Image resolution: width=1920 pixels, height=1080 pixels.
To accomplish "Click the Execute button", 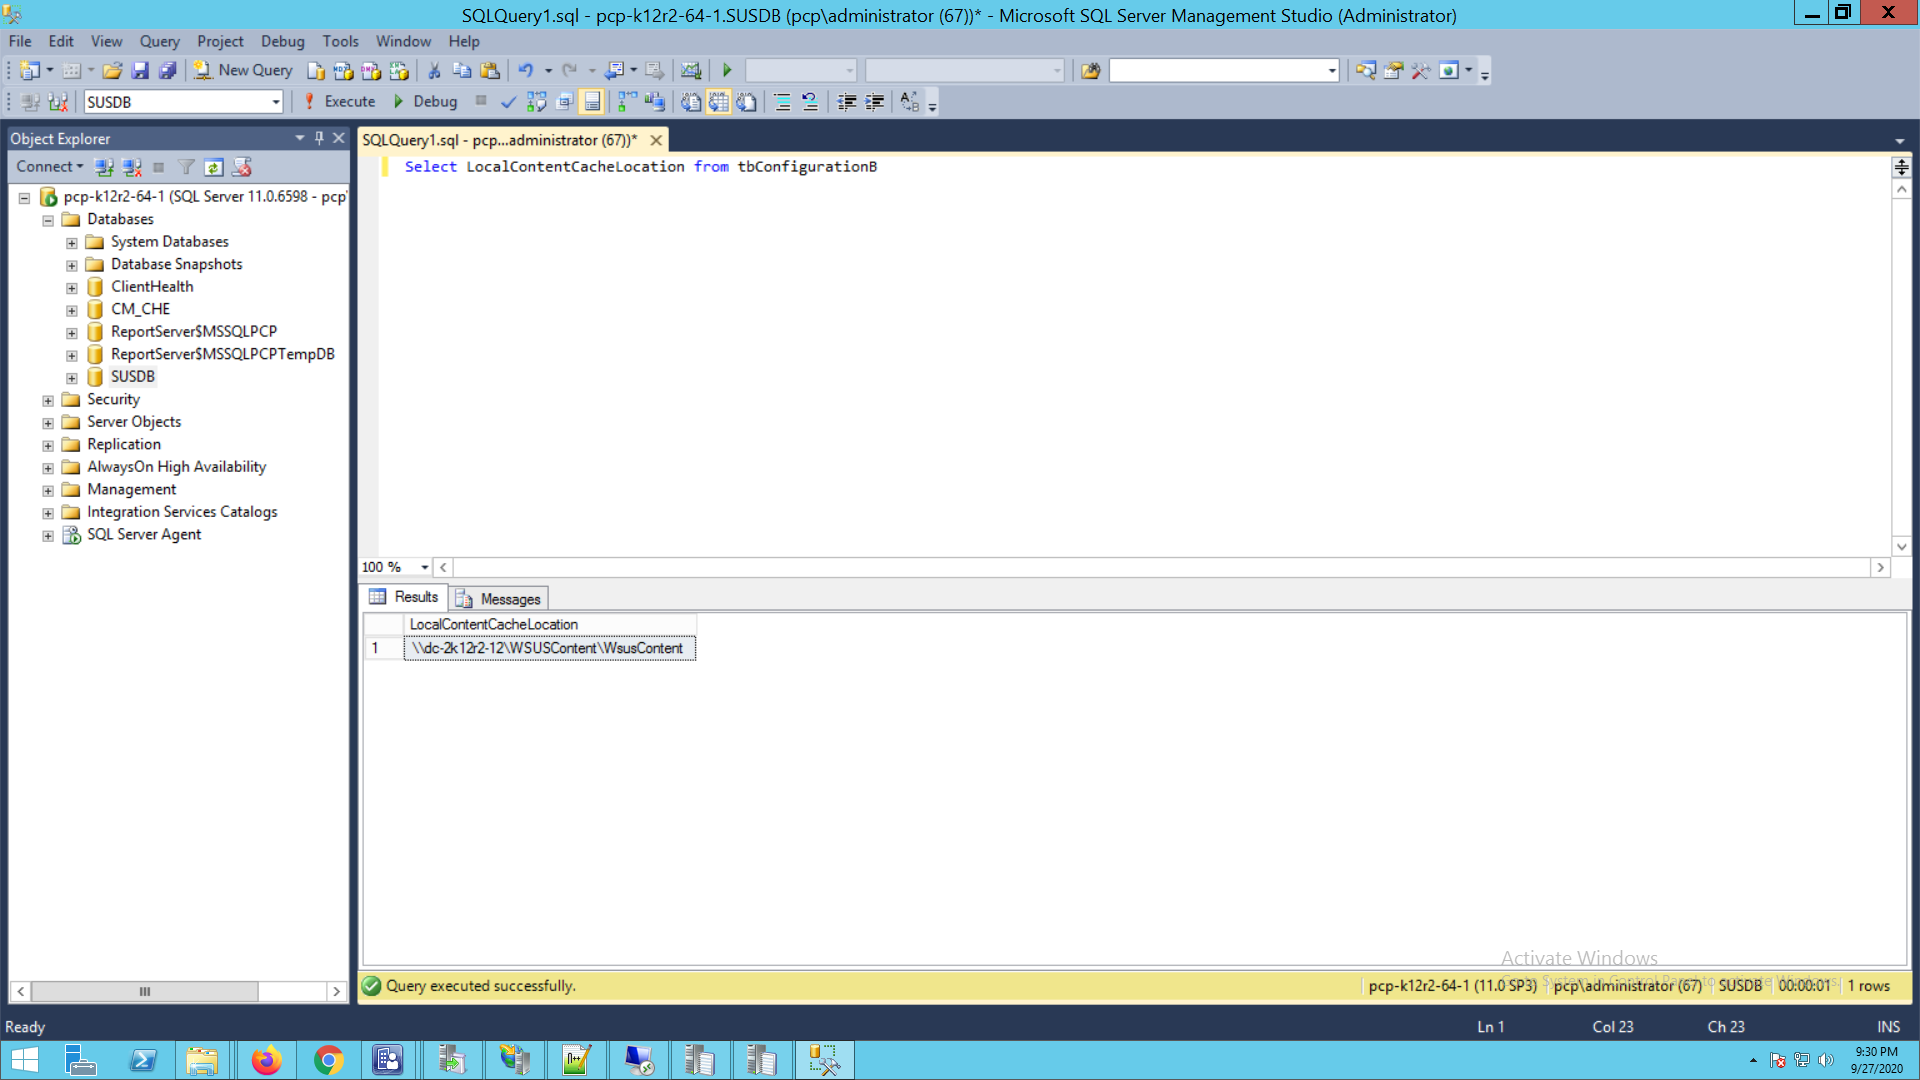I will point(339,102).
